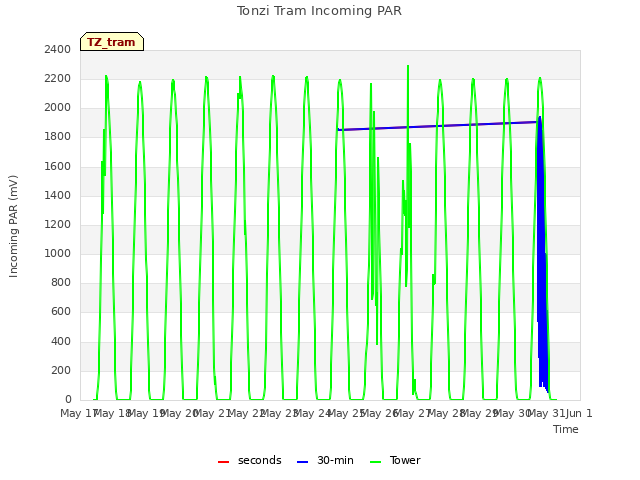Click the Time axis label
This screenshot has height=480, width=640.
pos(566,429)
